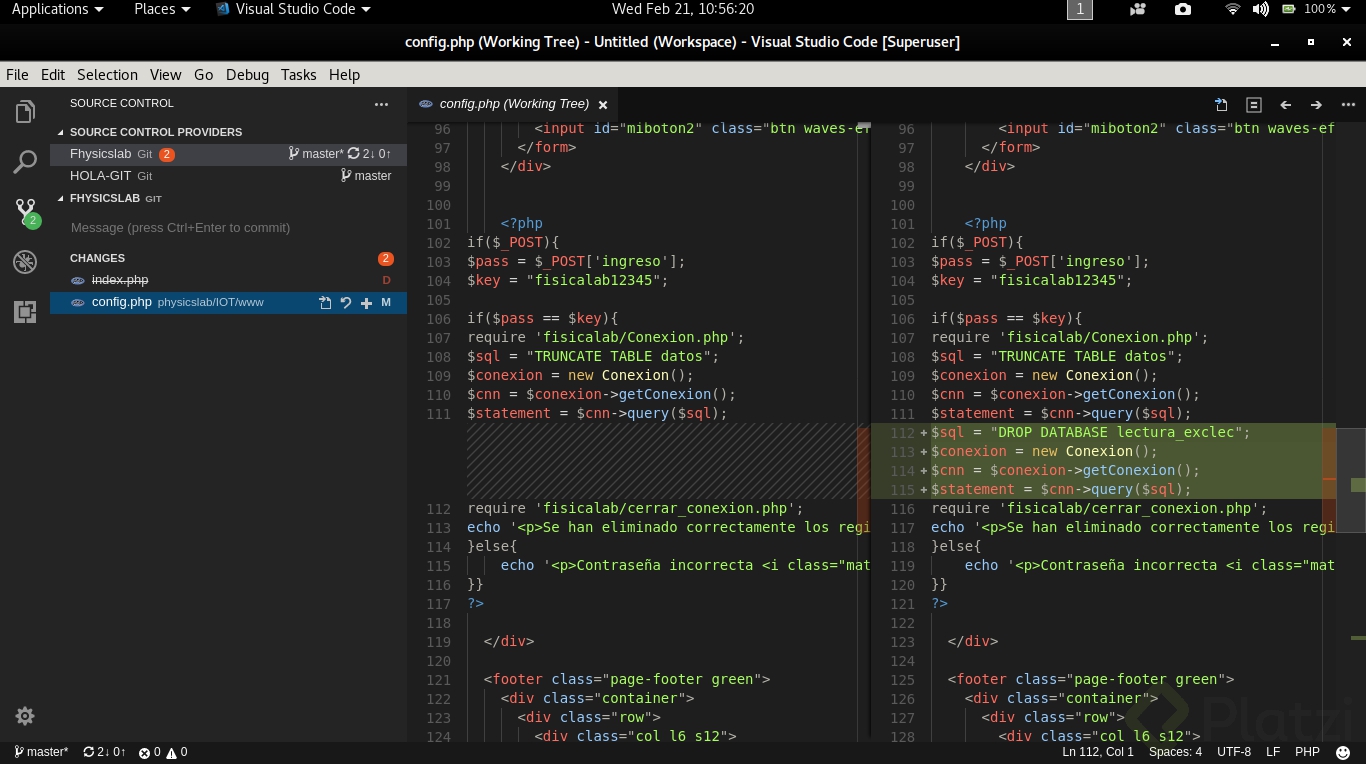Click PHP language mode in status bar
This screenshot has height=764, width=1366.
(x=1307, y=752)
